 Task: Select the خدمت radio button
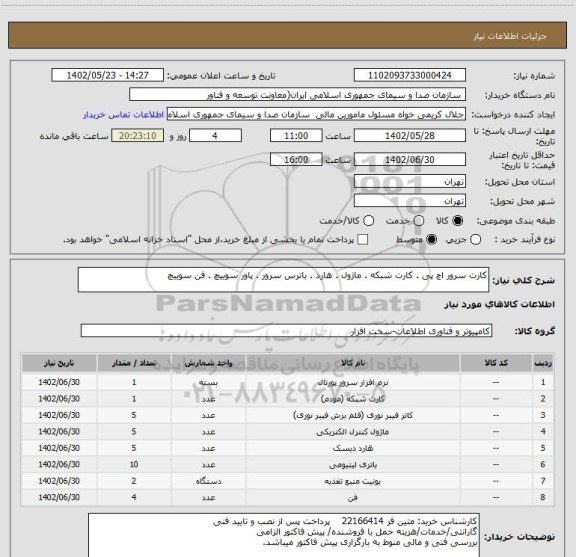pos(419,221)
